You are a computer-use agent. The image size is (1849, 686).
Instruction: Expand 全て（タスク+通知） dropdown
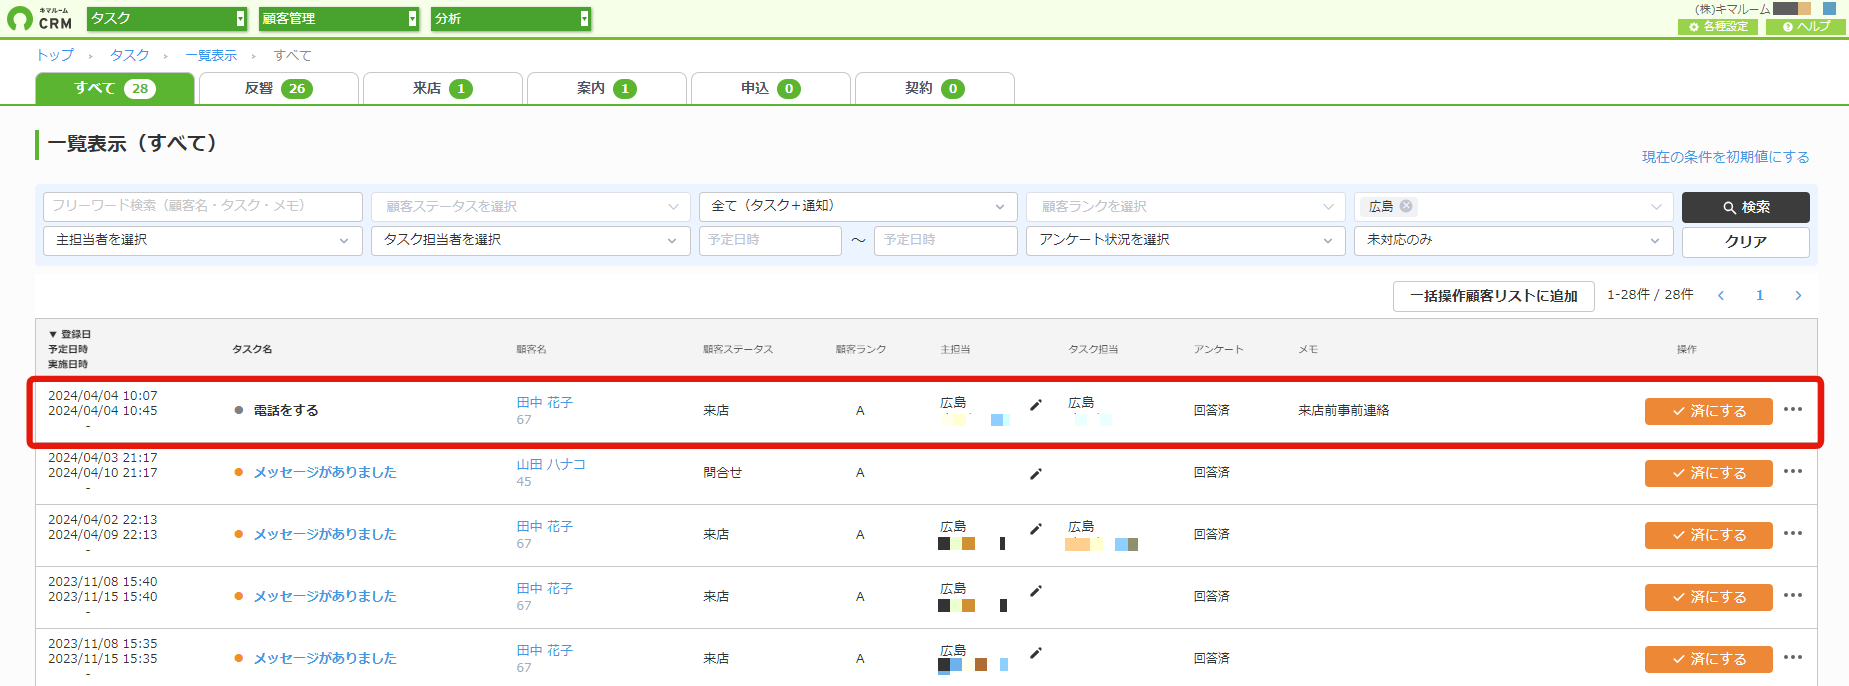point(858,207)
